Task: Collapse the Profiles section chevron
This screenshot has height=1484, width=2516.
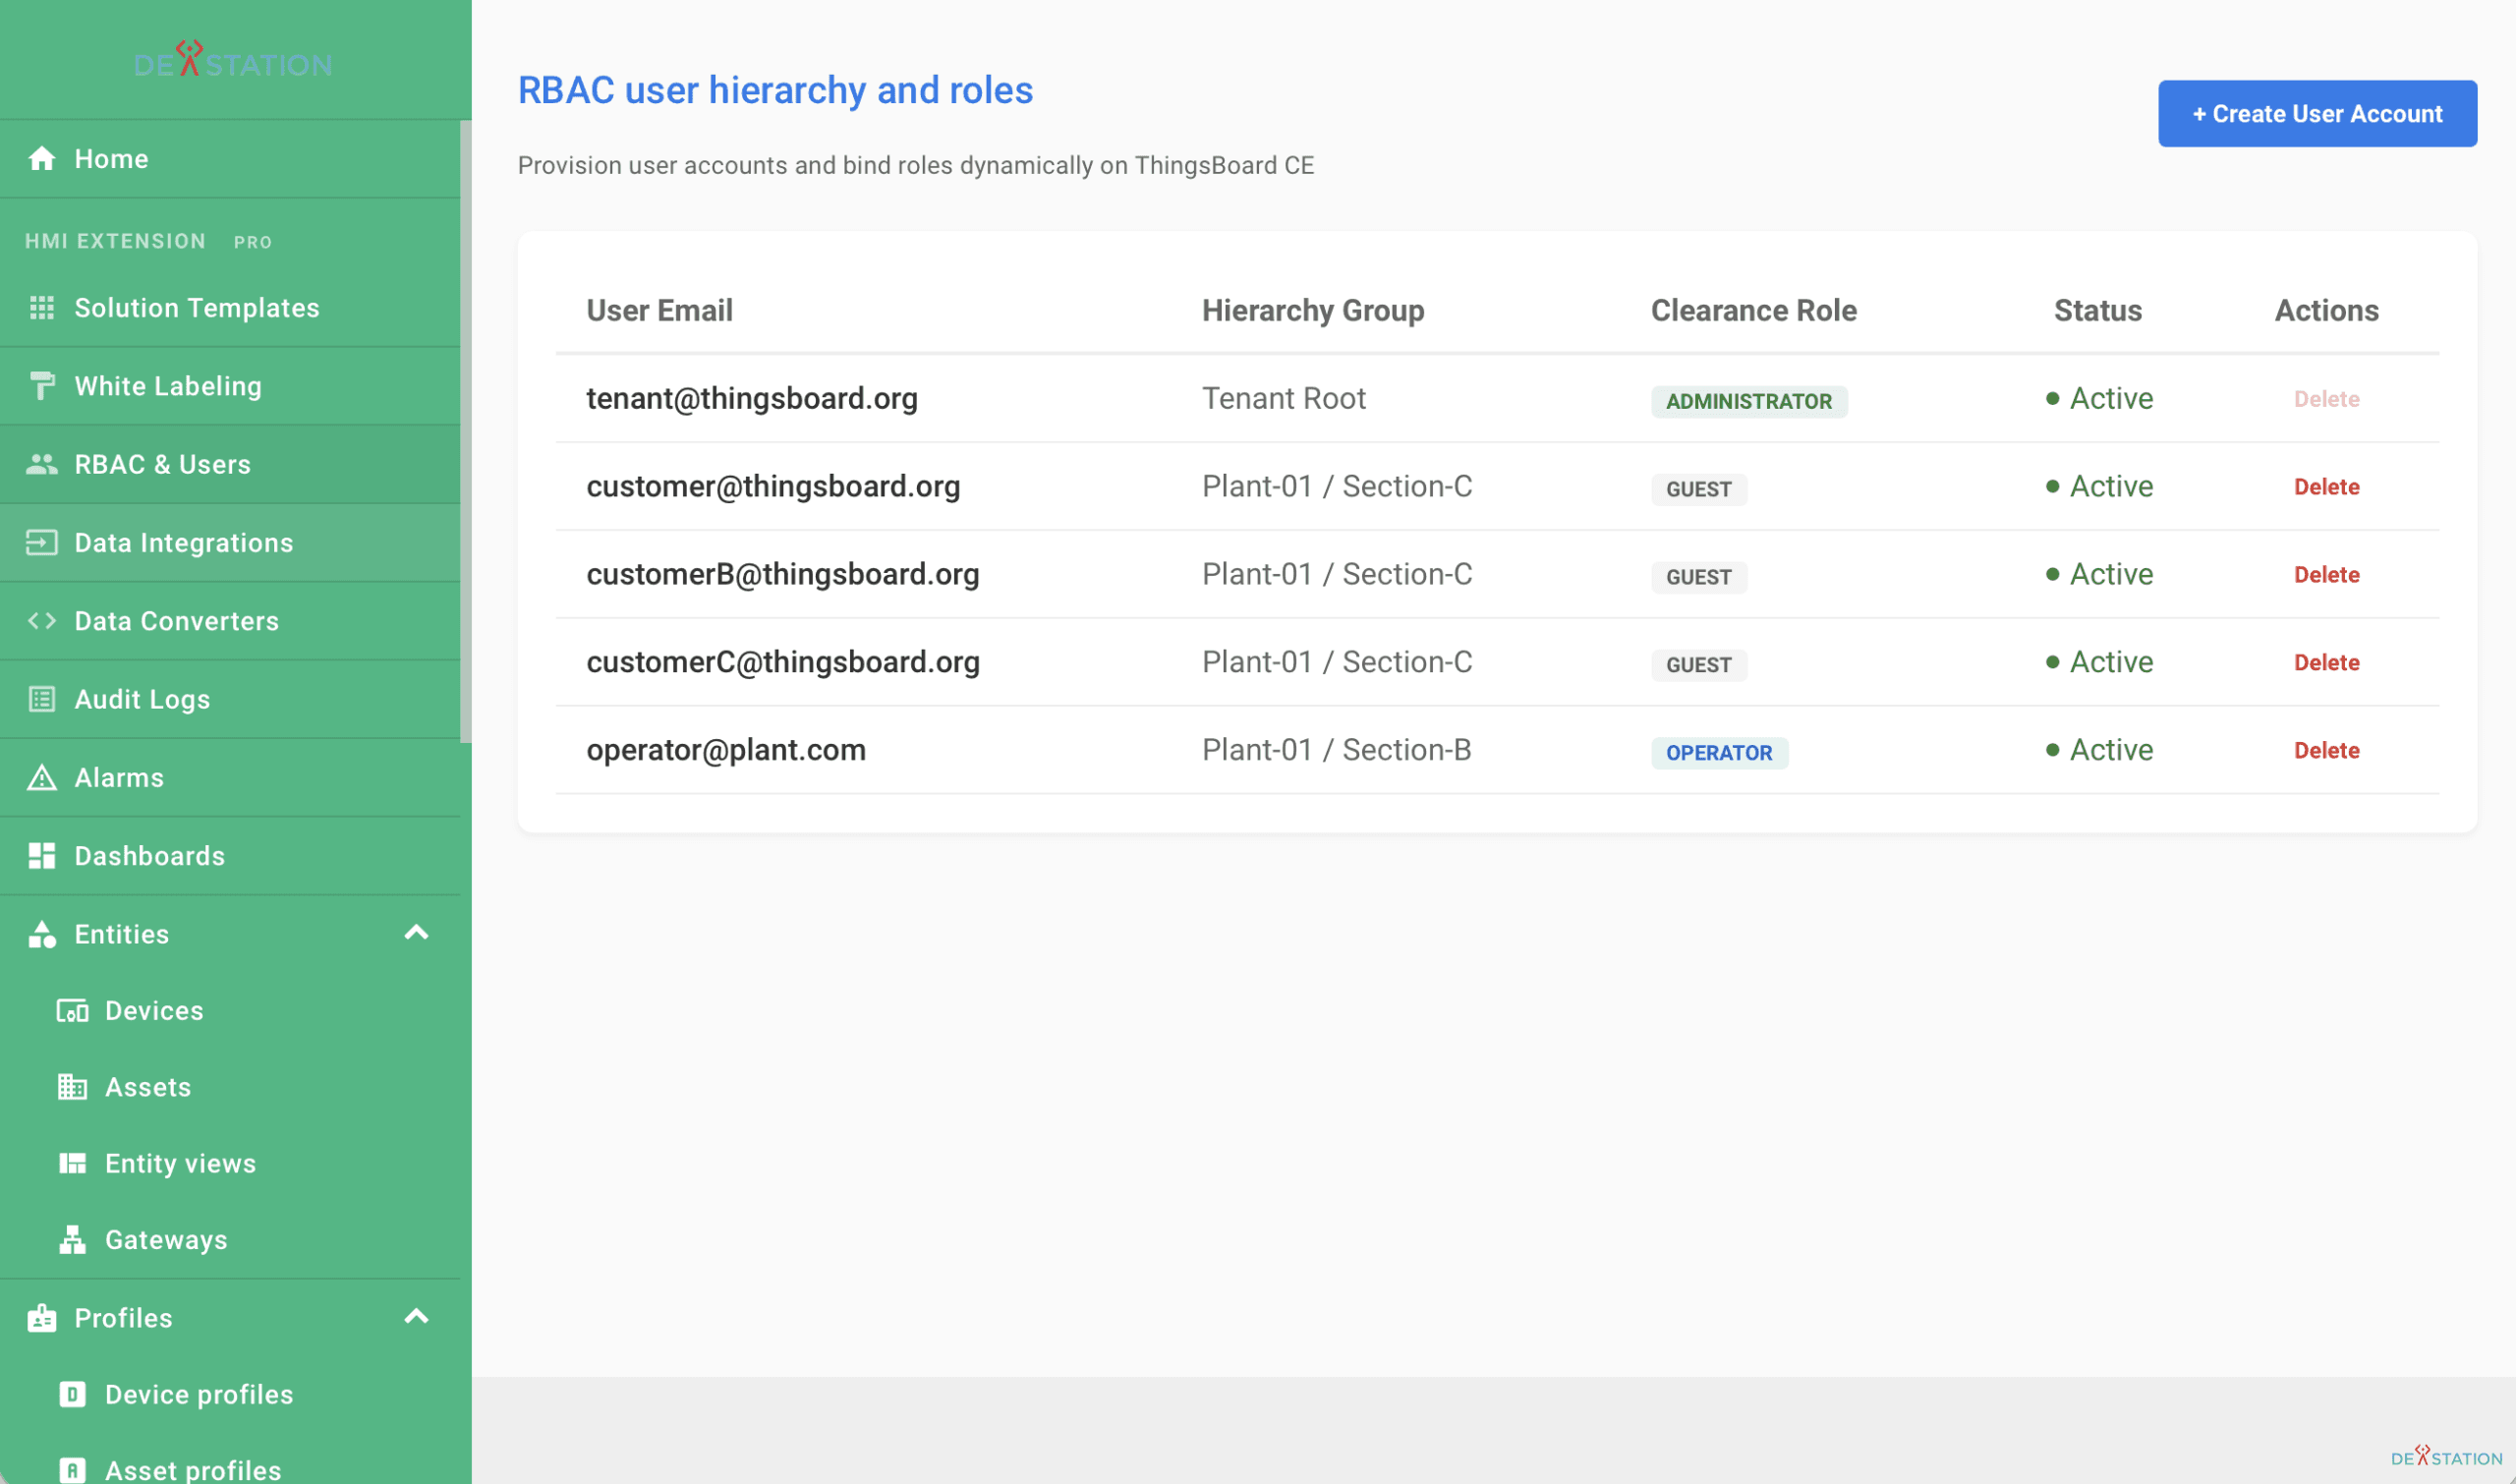Action: pyautogui.click(x=416, y=1316)
